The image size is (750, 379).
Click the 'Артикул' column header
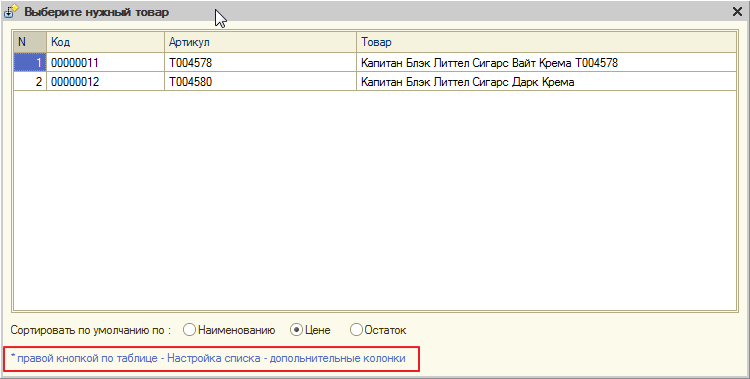coord(261,42)
